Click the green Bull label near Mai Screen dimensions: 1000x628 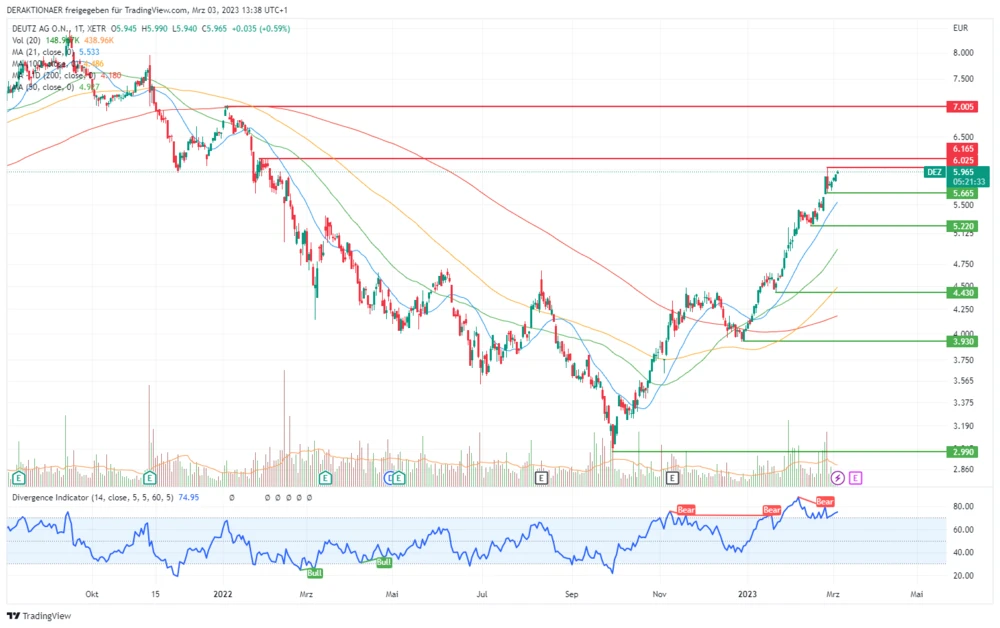[384, 562]
